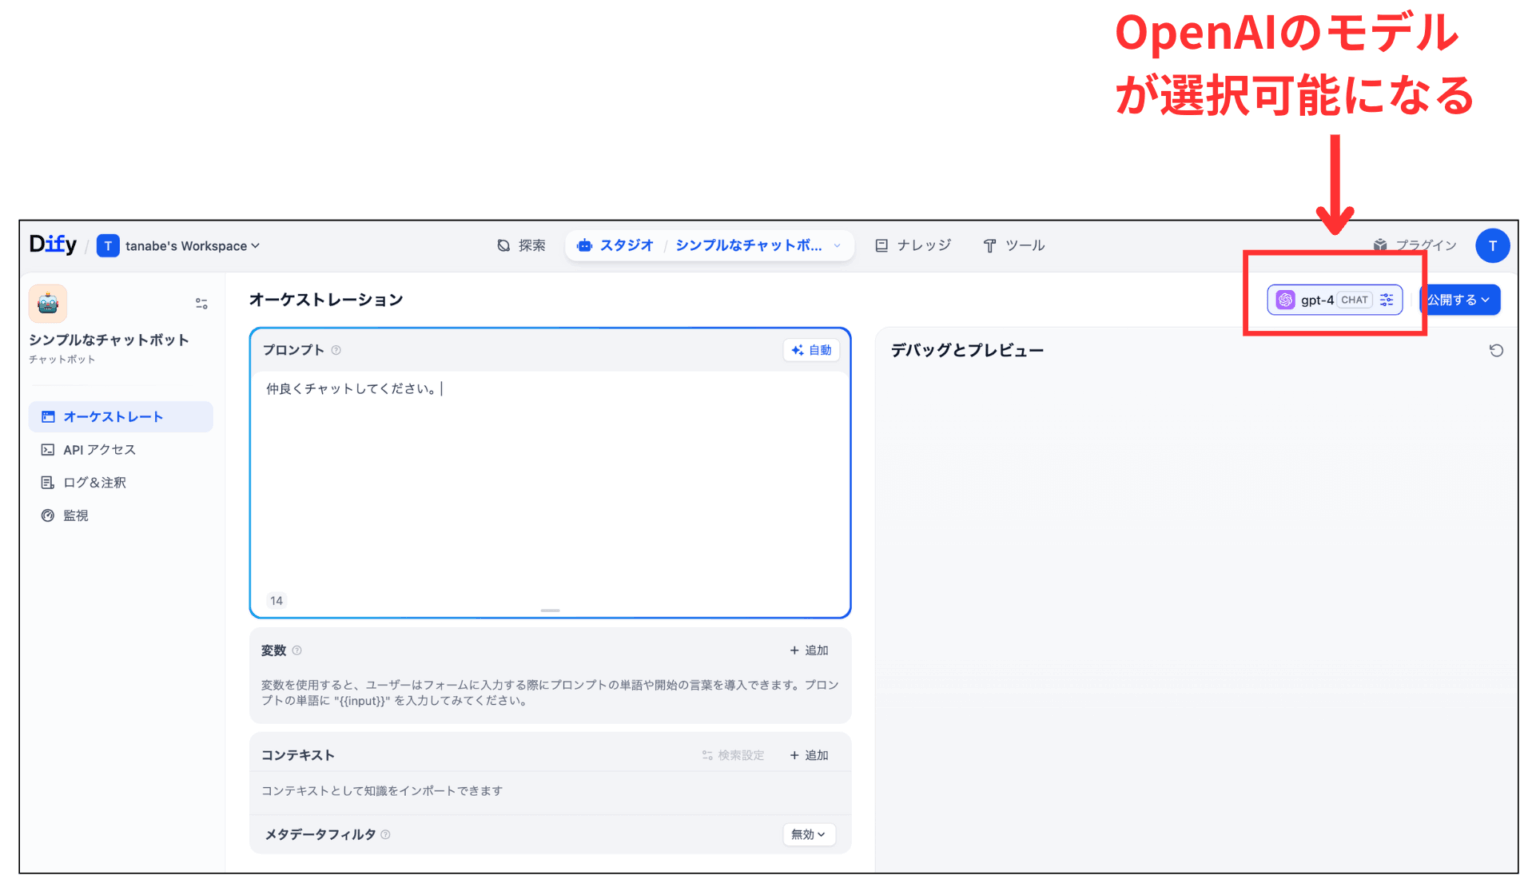
Task: Select オーケストレート in the sidebar
Action: [110, 416]
